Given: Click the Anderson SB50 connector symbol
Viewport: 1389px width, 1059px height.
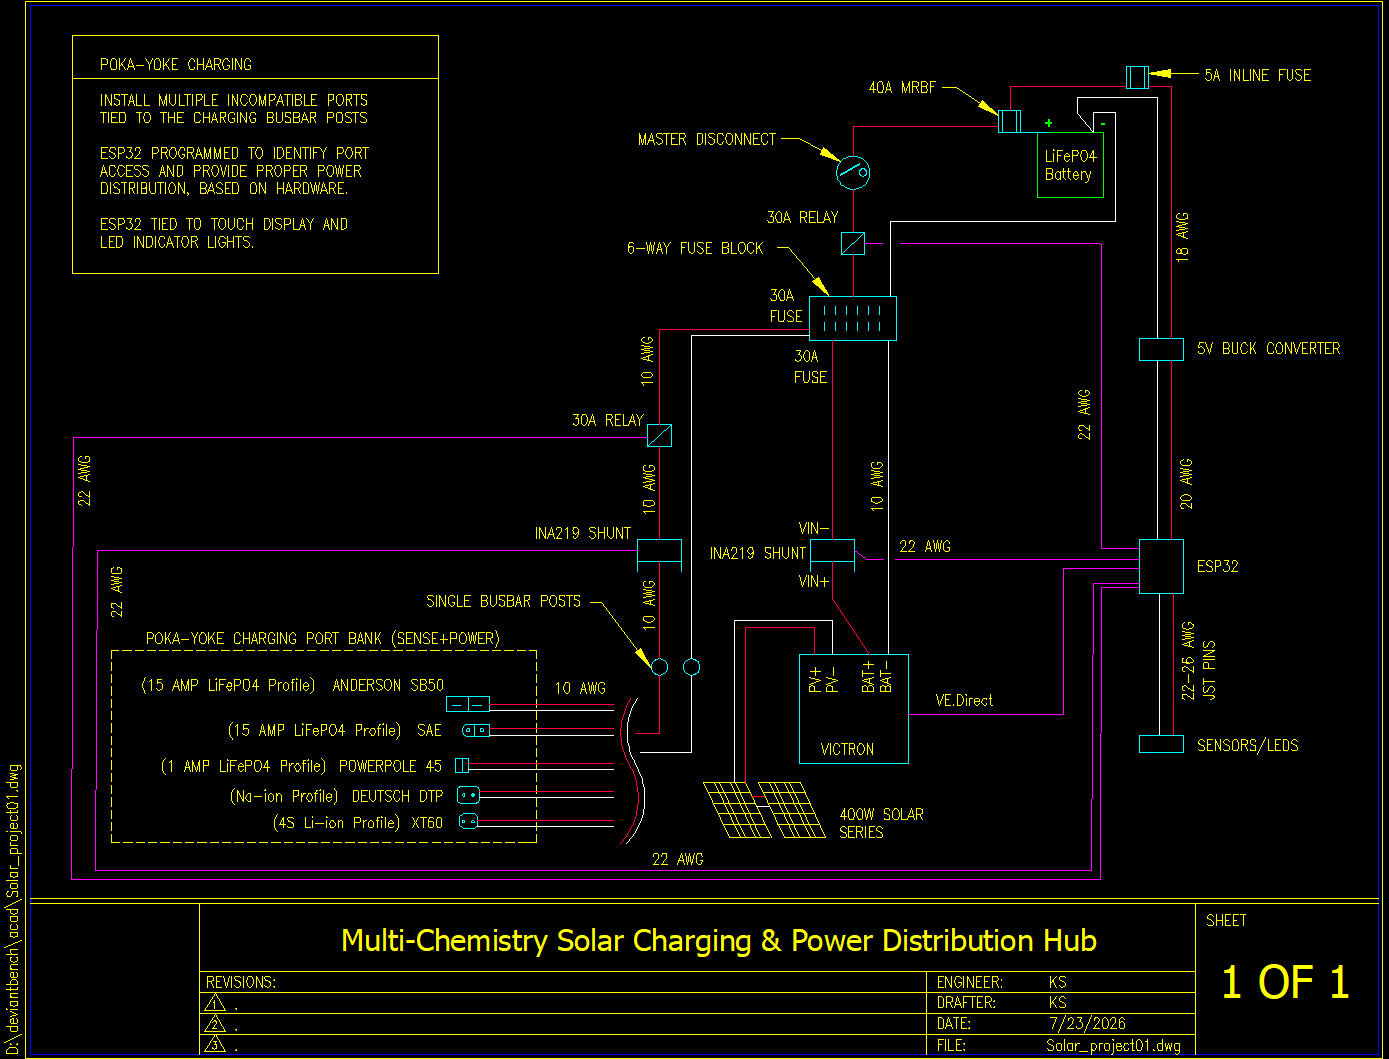Looking at the screenshot, I should point(468,703).
